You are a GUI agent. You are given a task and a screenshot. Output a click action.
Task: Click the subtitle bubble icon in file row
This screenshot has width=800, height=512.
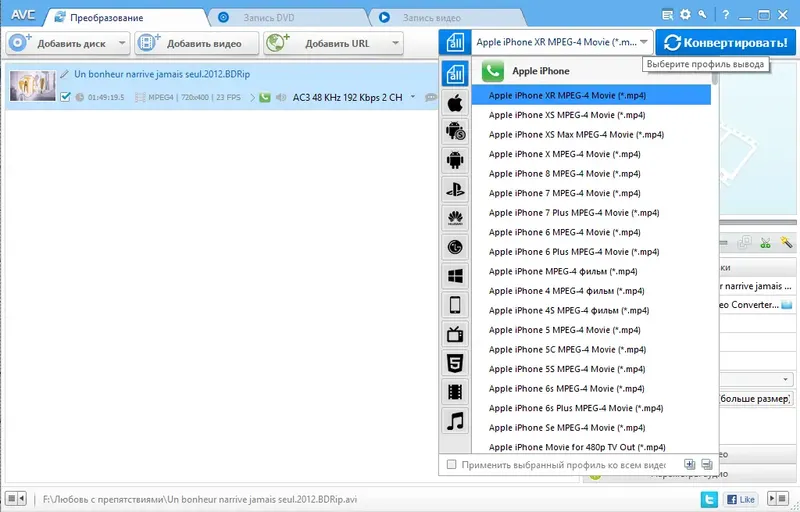[431, 97]
